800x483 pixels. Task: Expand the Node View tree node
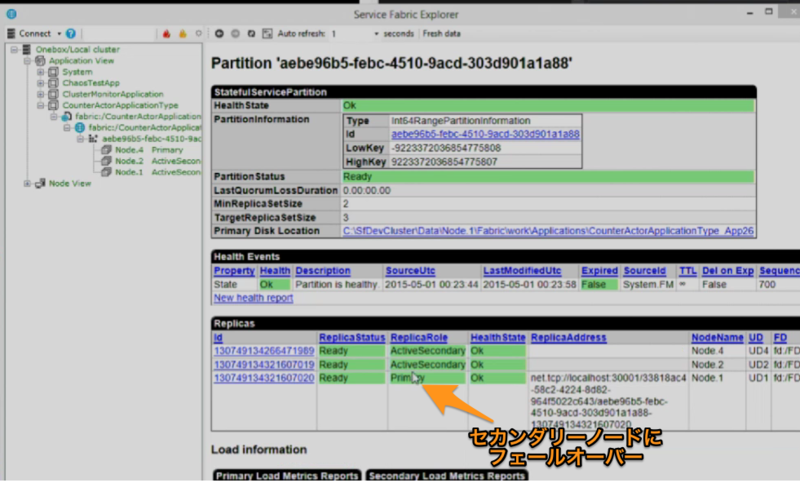pos(27,184)
